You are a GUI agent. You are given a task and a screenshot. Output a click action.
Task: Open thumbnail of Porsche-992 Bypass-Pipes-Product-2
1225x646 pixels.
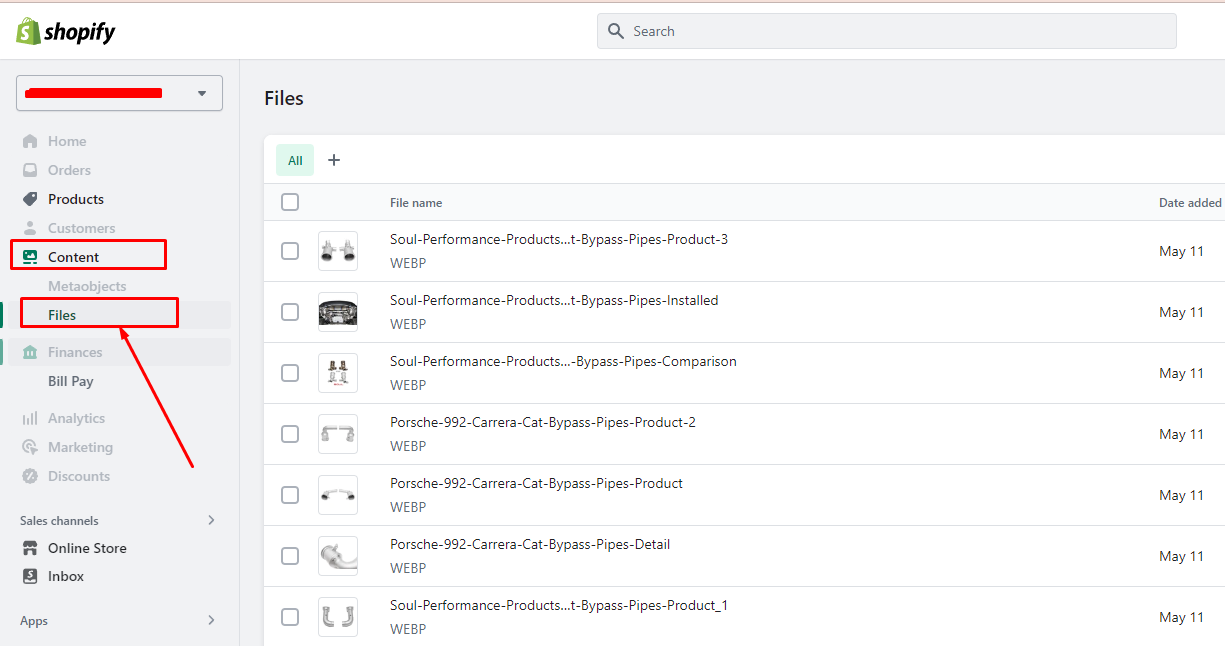(x=338, y=434)
